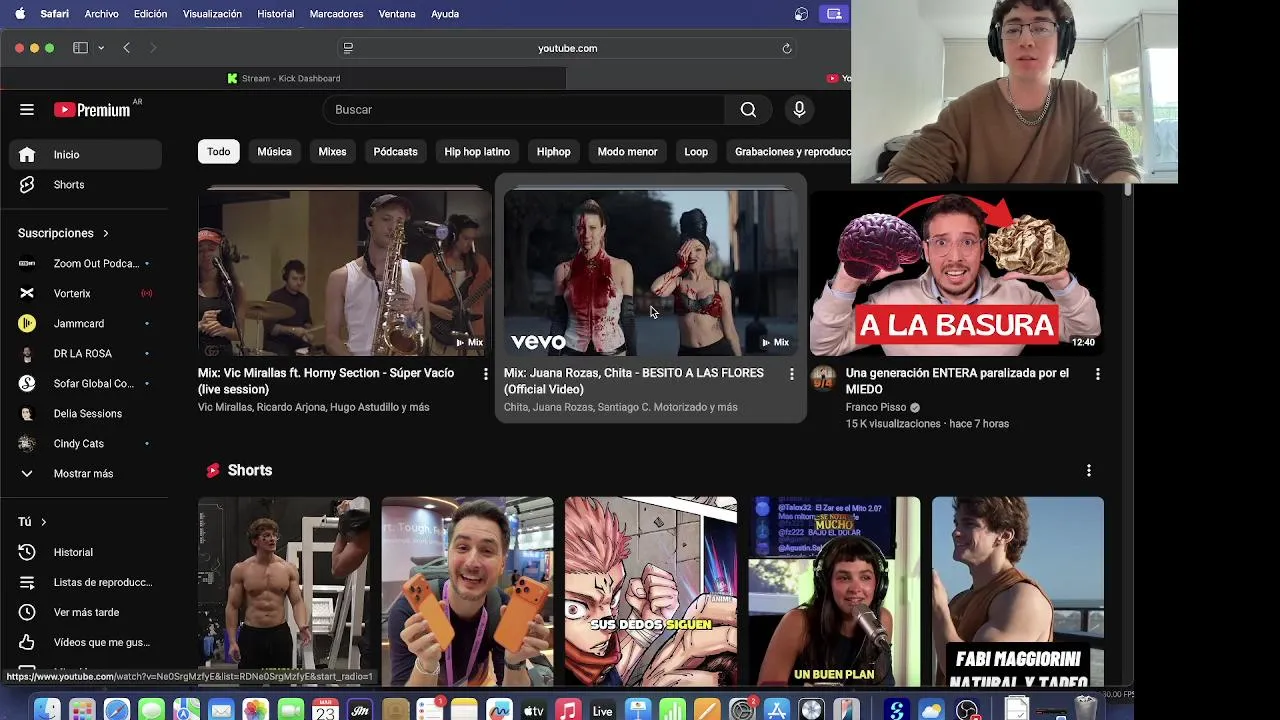Screen dimensions: 1280x720
Task: Open Delia Sessions subscription channel
Action: tap(85, 413)
